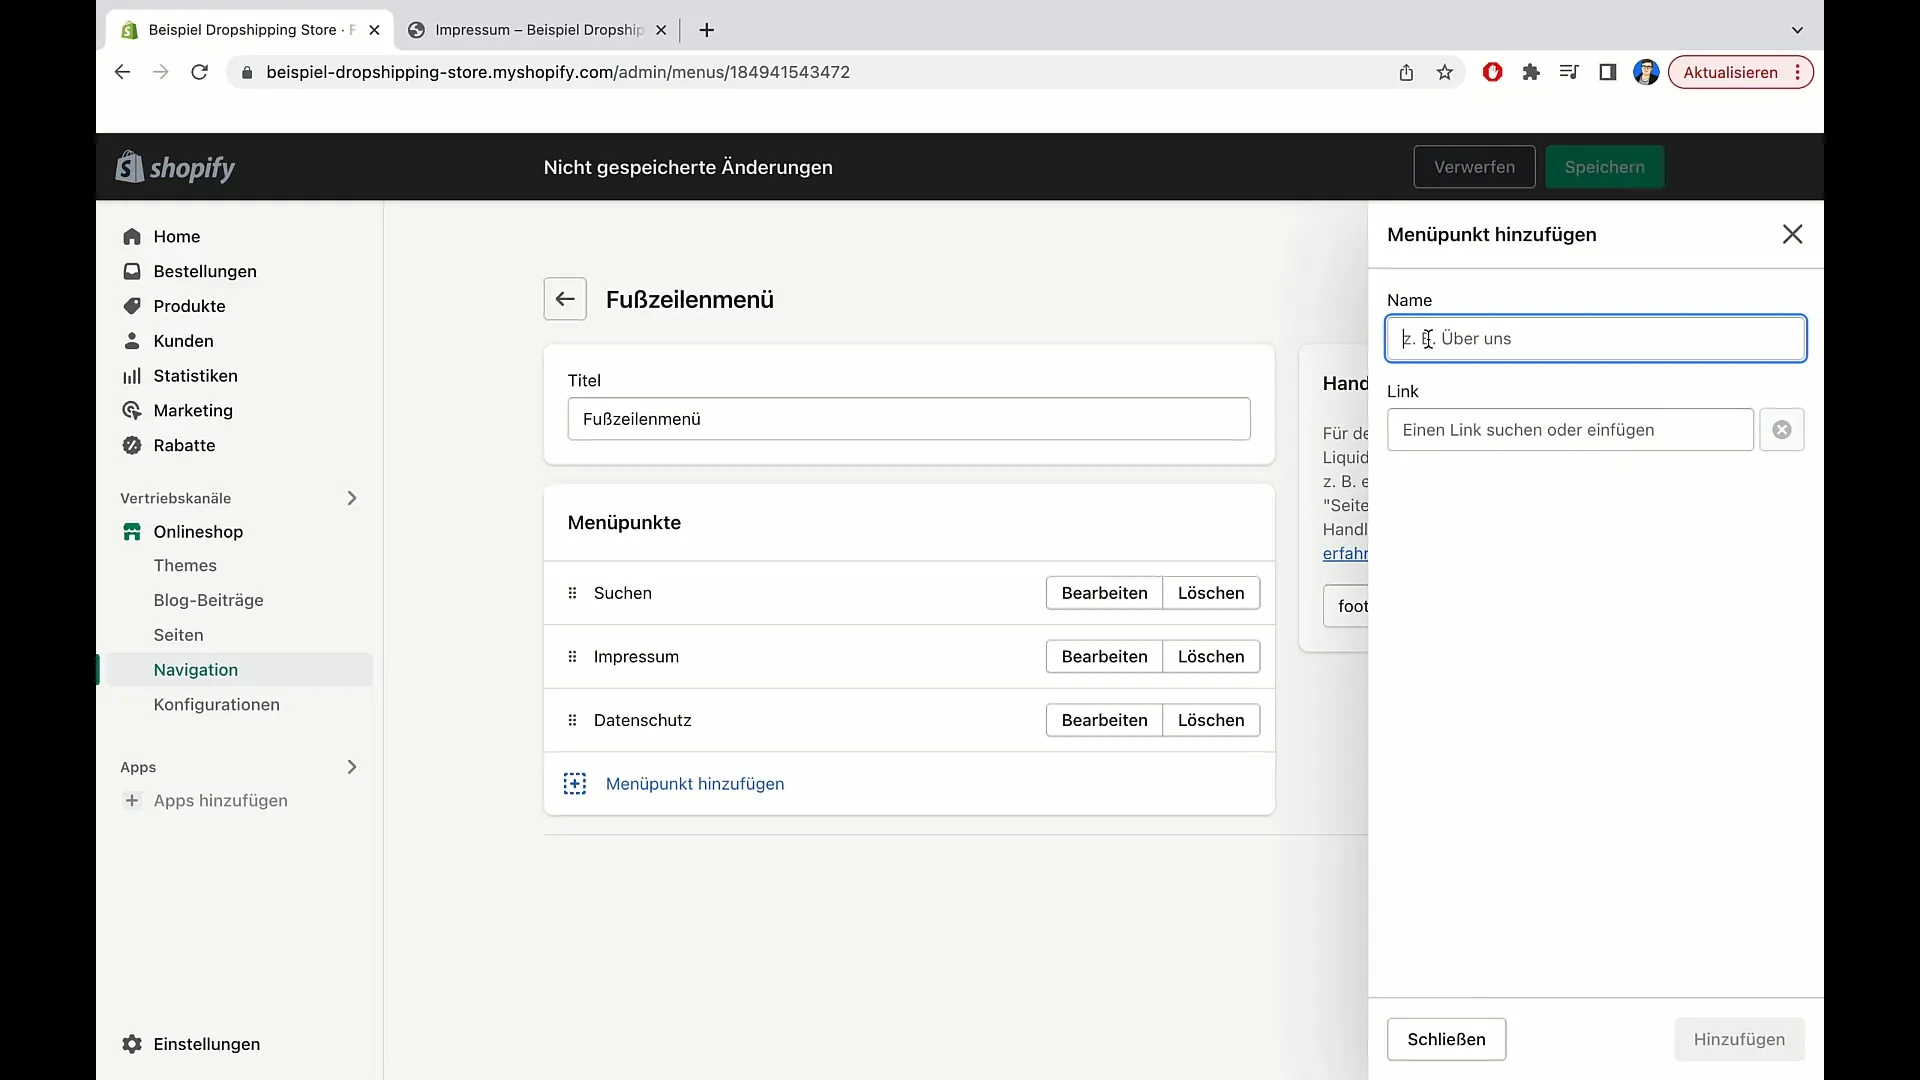This screenshot has width=1920, height=1080.
Task: Click Hinzufügen to confirm new menu item
Action: point(1739,1039)
